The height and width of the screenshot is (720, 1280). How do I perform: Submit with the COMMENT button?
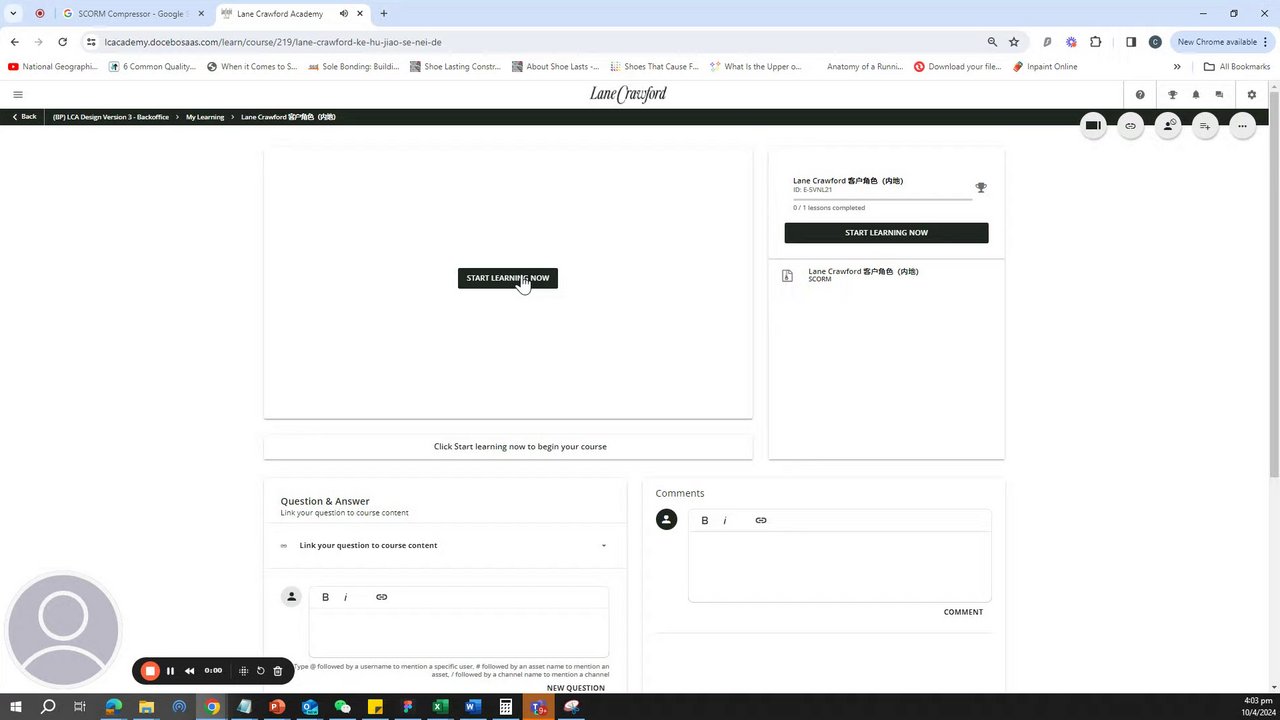[x=963, y=612]
